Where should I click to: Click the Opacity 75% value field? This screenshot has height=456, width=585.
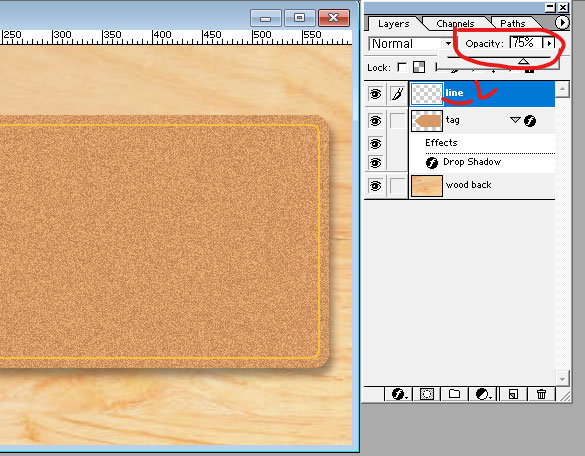(526, 43)
